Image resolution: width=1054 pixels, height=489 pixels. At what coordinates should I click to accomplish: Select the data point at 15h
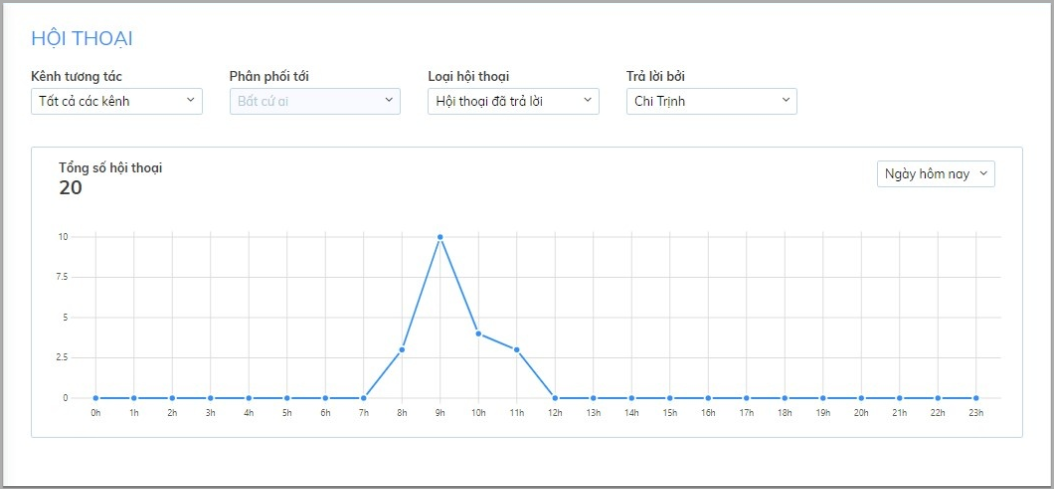coord(670,398)
